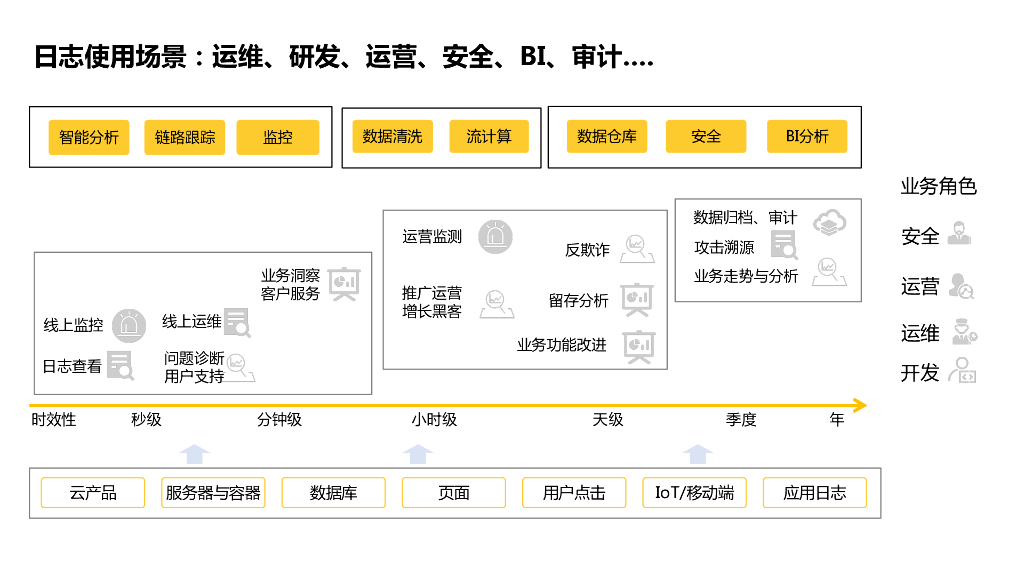1024x576 pixels.
Task: Click the 季度 timeline label
Action: [x=741, y=419]
